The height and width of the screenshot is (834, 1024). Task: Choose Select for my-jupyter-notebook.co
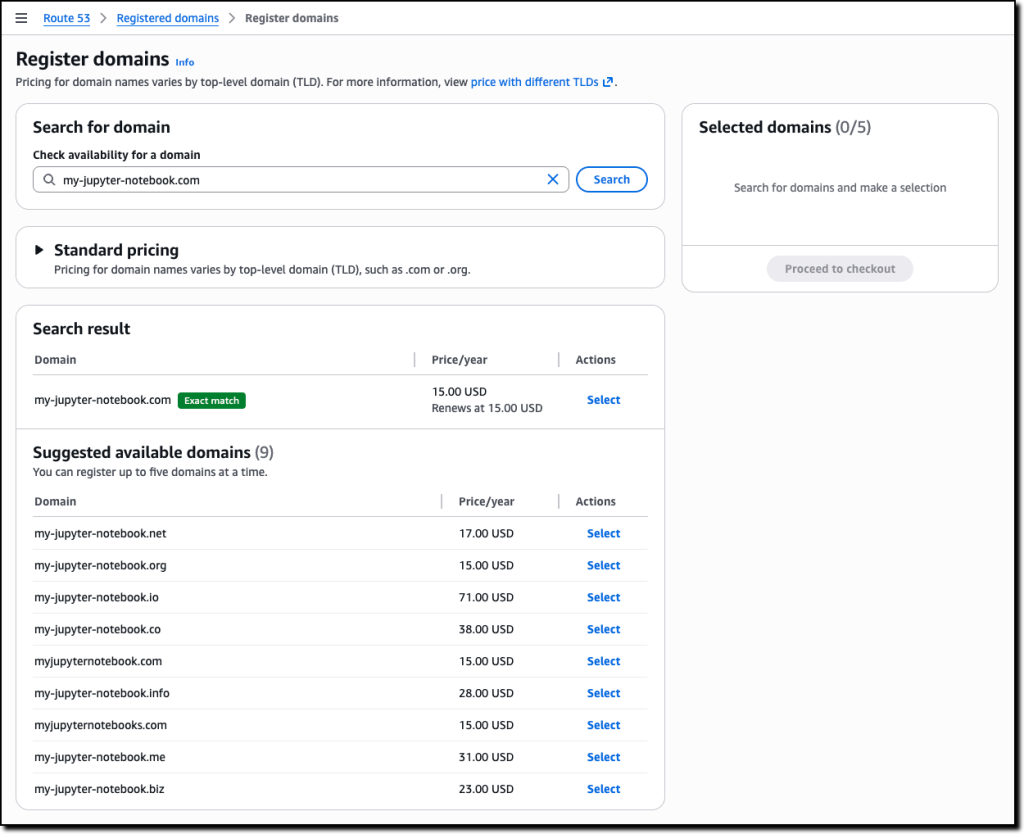603,630
